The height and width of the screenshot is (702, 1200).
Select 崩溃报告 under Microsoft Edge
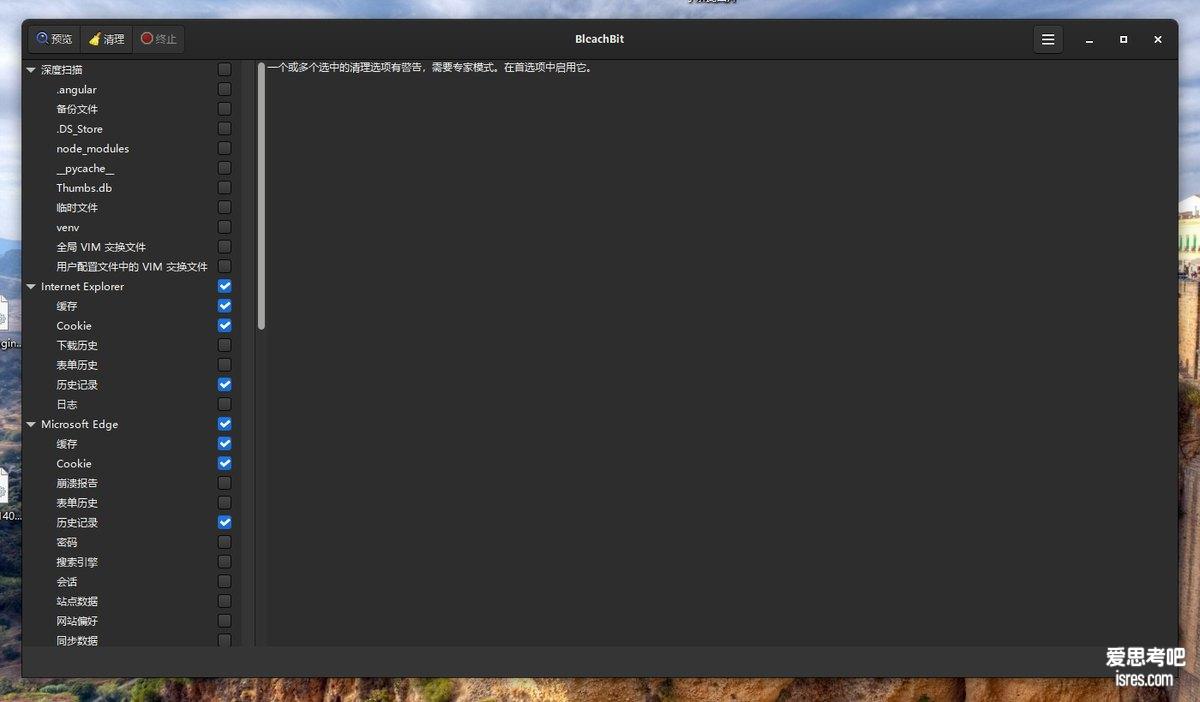[77, 484]
